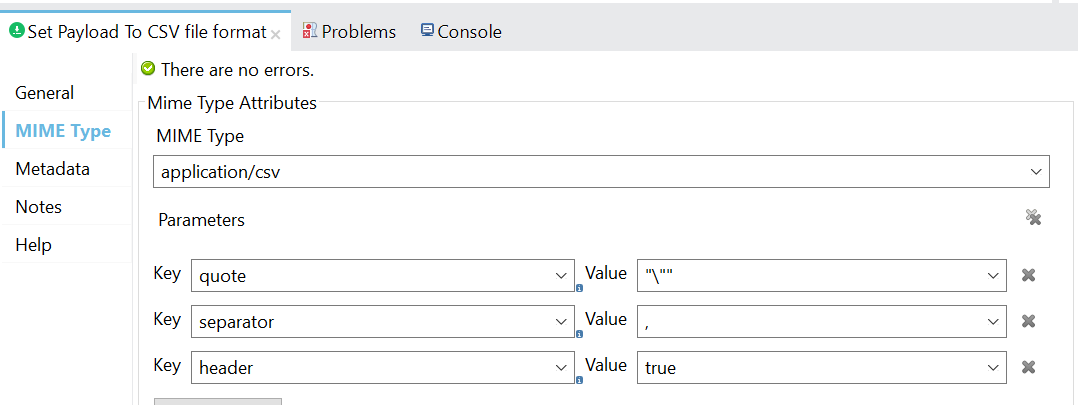1078x405 pixels.
Task: Click the Console tab icon
Action: 428,31
